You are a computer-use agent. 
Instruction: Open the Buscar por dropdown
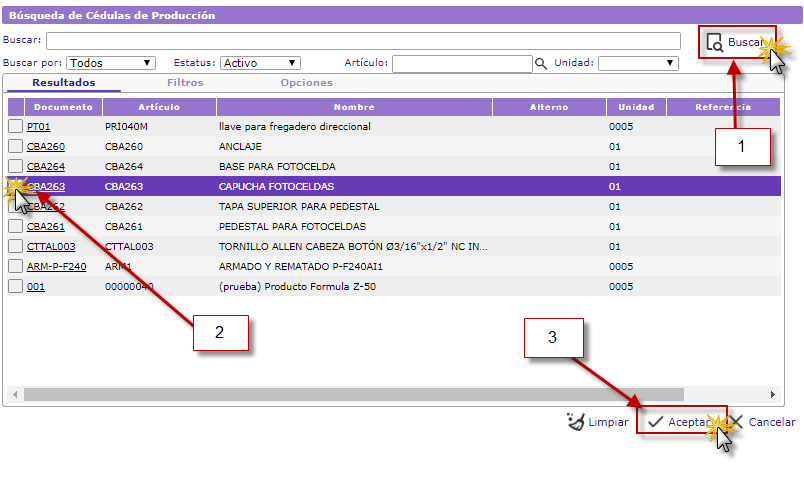[x=110, y=63]
